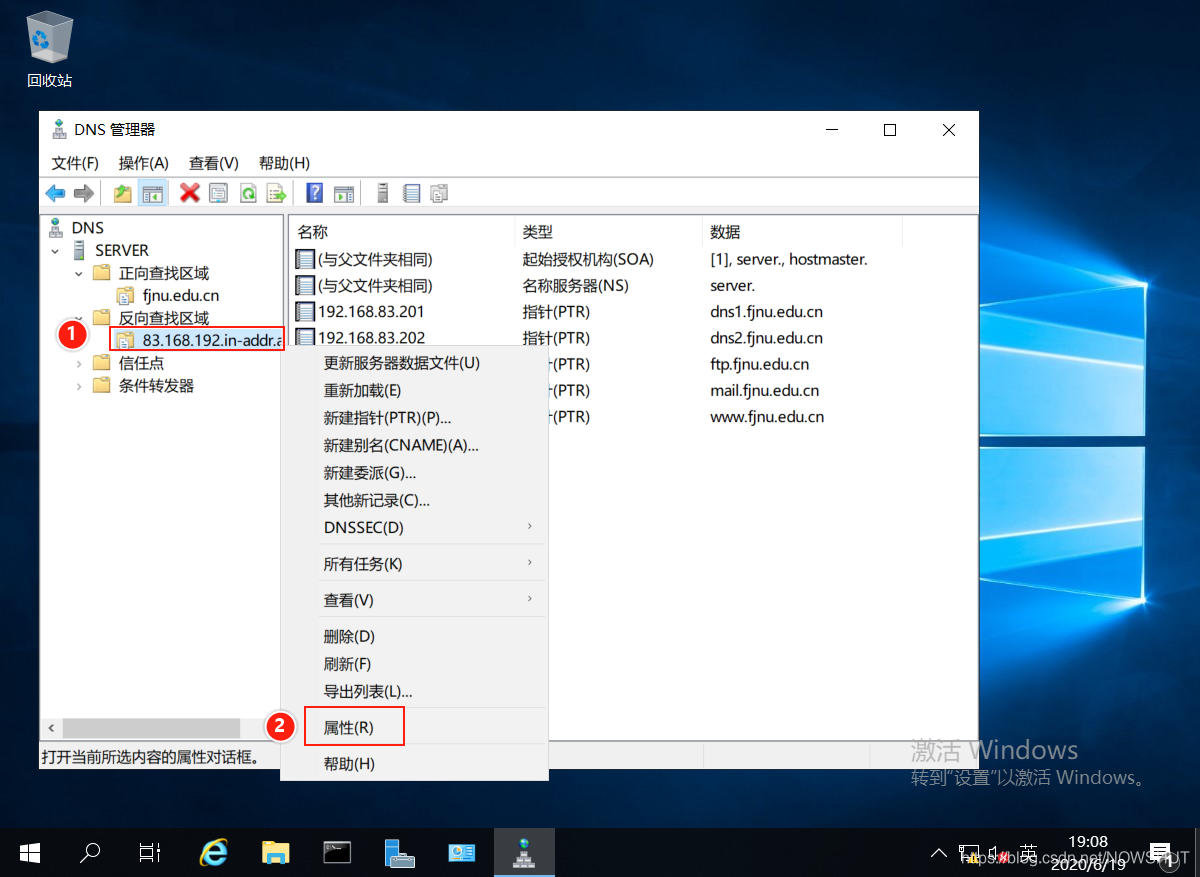
Task: Open File Explorer from the taskbar
Action: (275, 852)
